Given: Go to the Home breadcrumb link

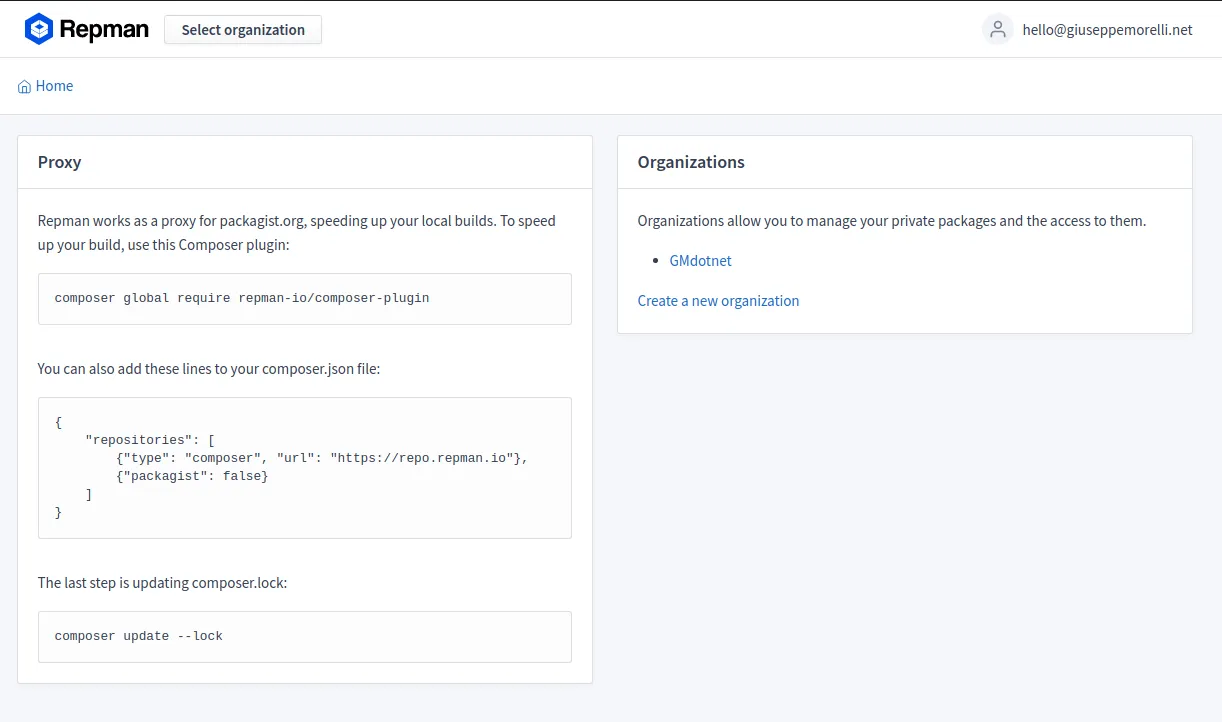Looking at the screenshot, I should pos(54,86).
